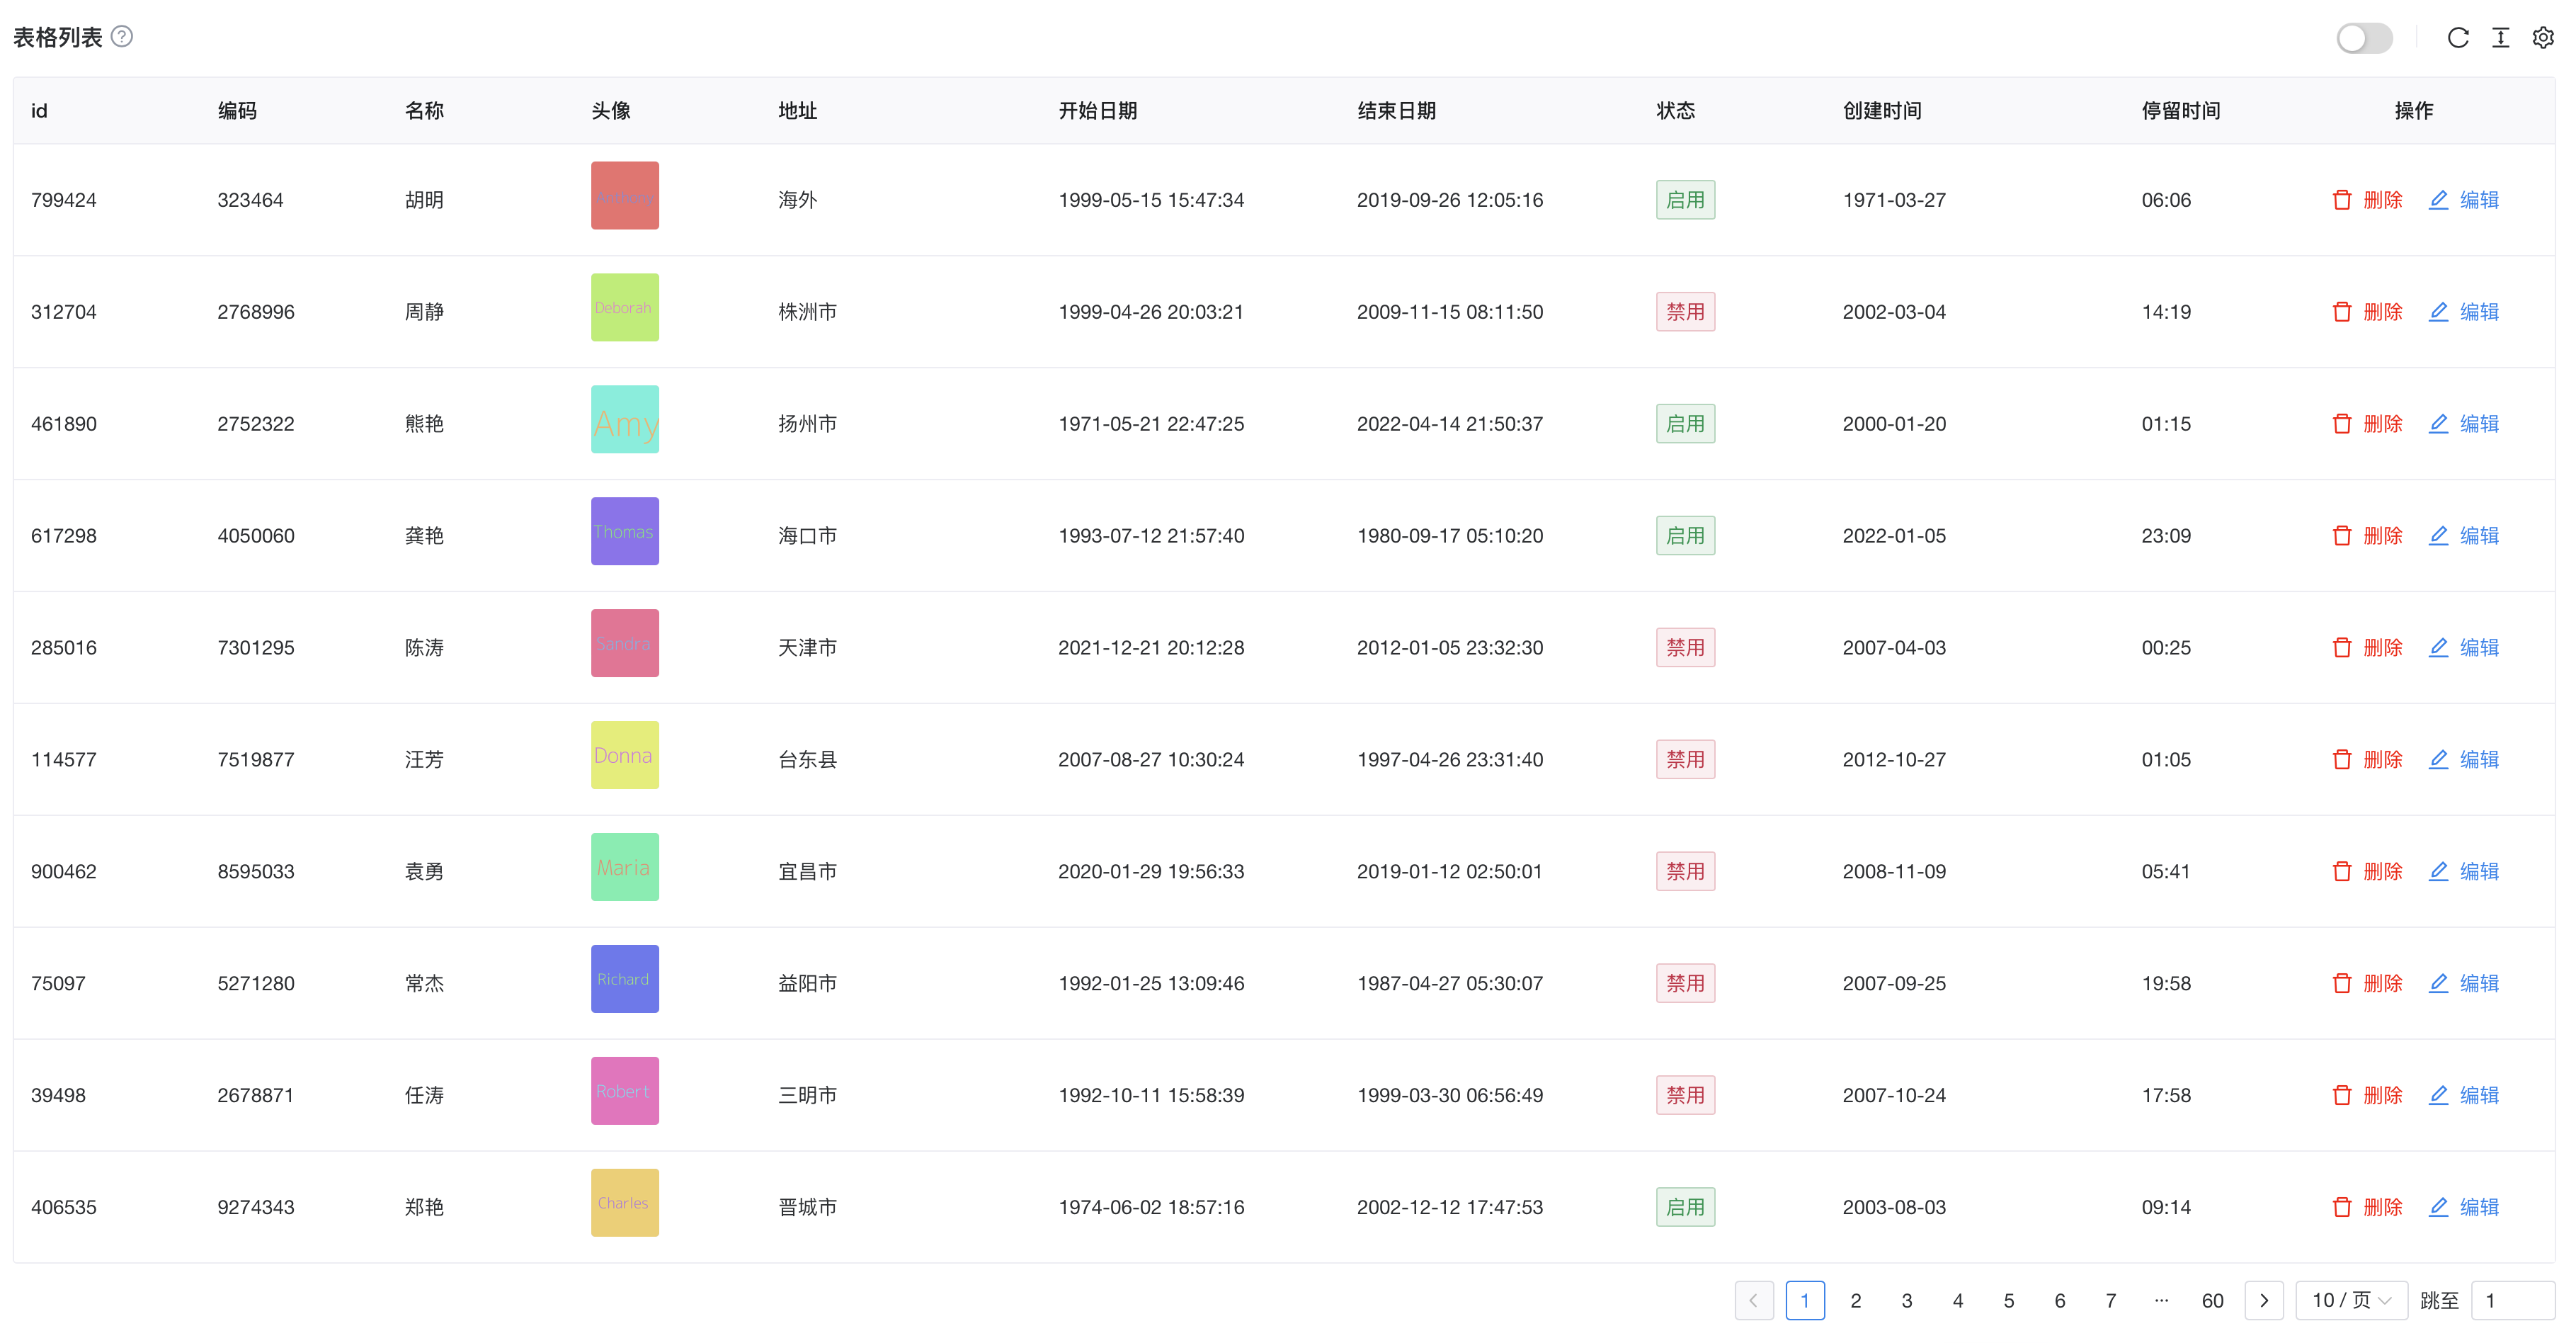This screenshot has height=1343, width=2576.
Task: Click trash icon in 胡明 row
Action: click(x=2341, y=200)
